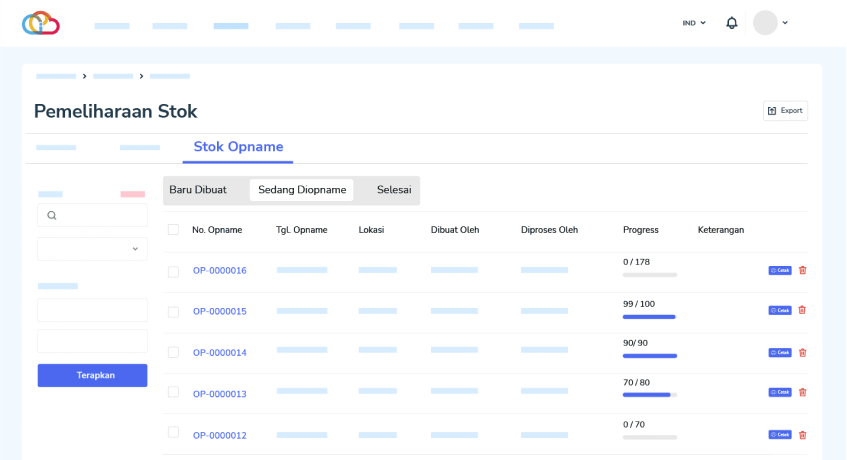Click the Terapkan button

tap(92, 375)
